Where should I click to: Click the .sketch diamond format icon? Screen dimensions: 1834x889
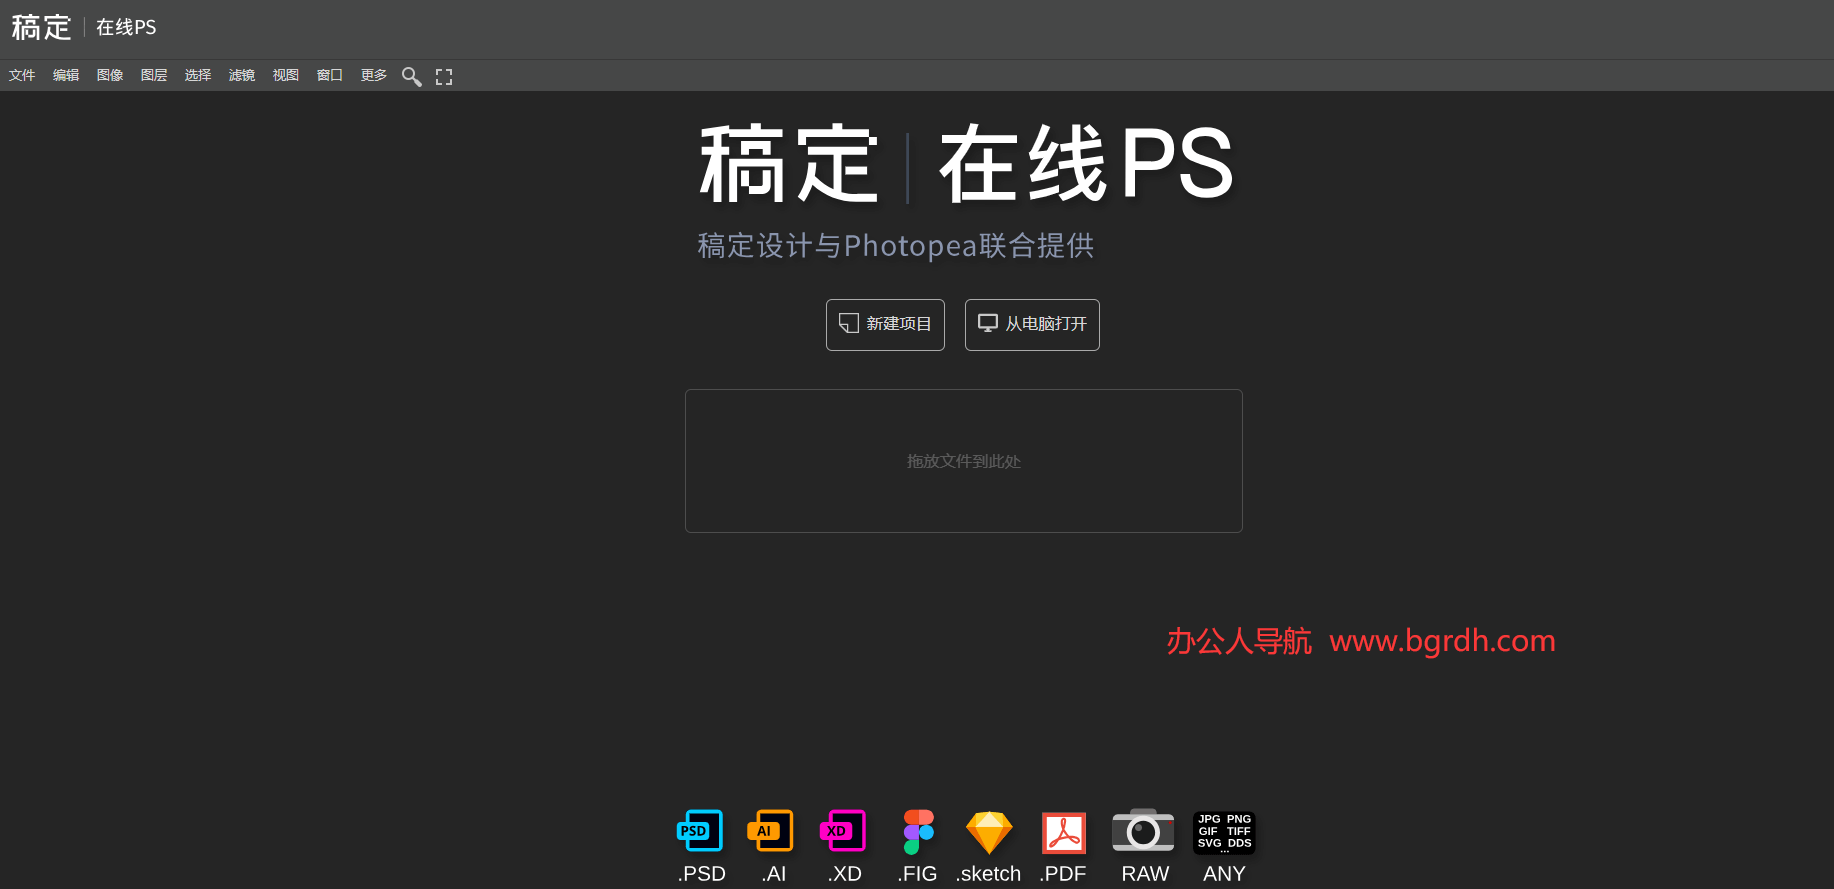(x=989, y=832)
